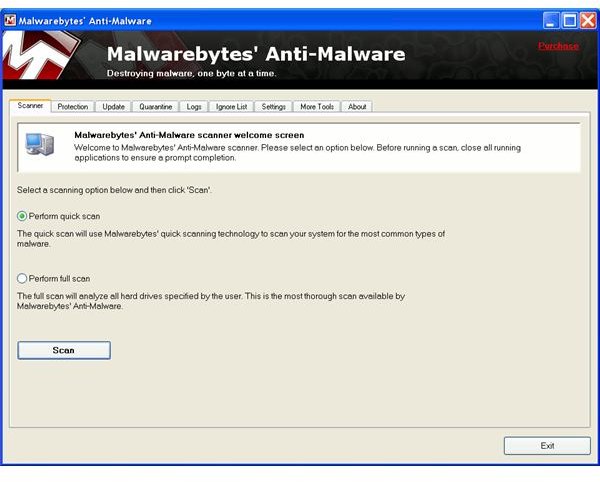
Task: Click the Exit button
Action: (547, 446)
